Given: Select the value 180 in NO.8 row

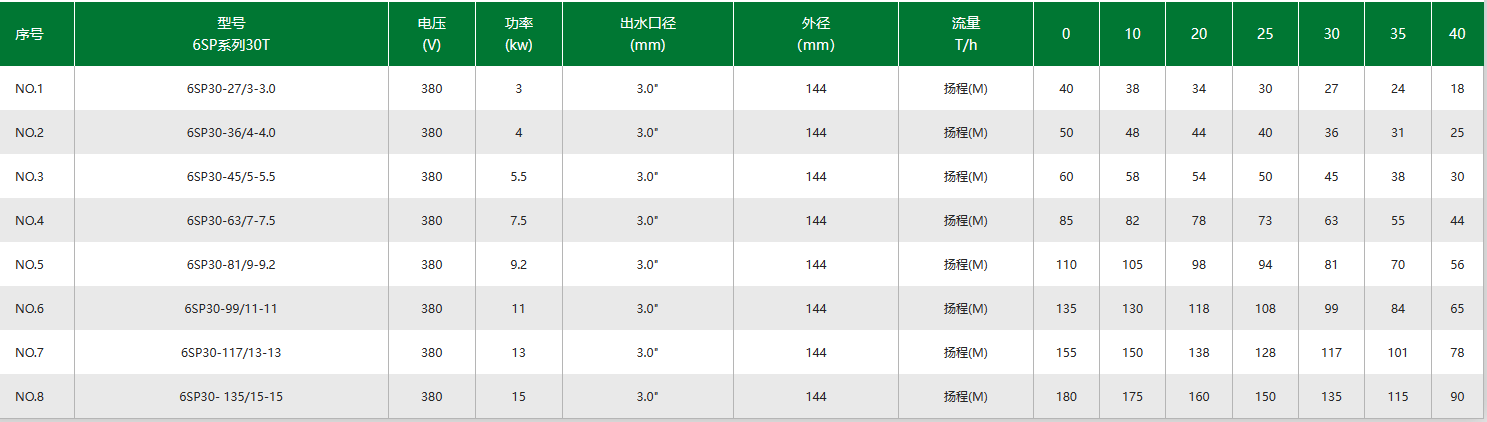Looking at the screenshot, I should coord(1066,397).
